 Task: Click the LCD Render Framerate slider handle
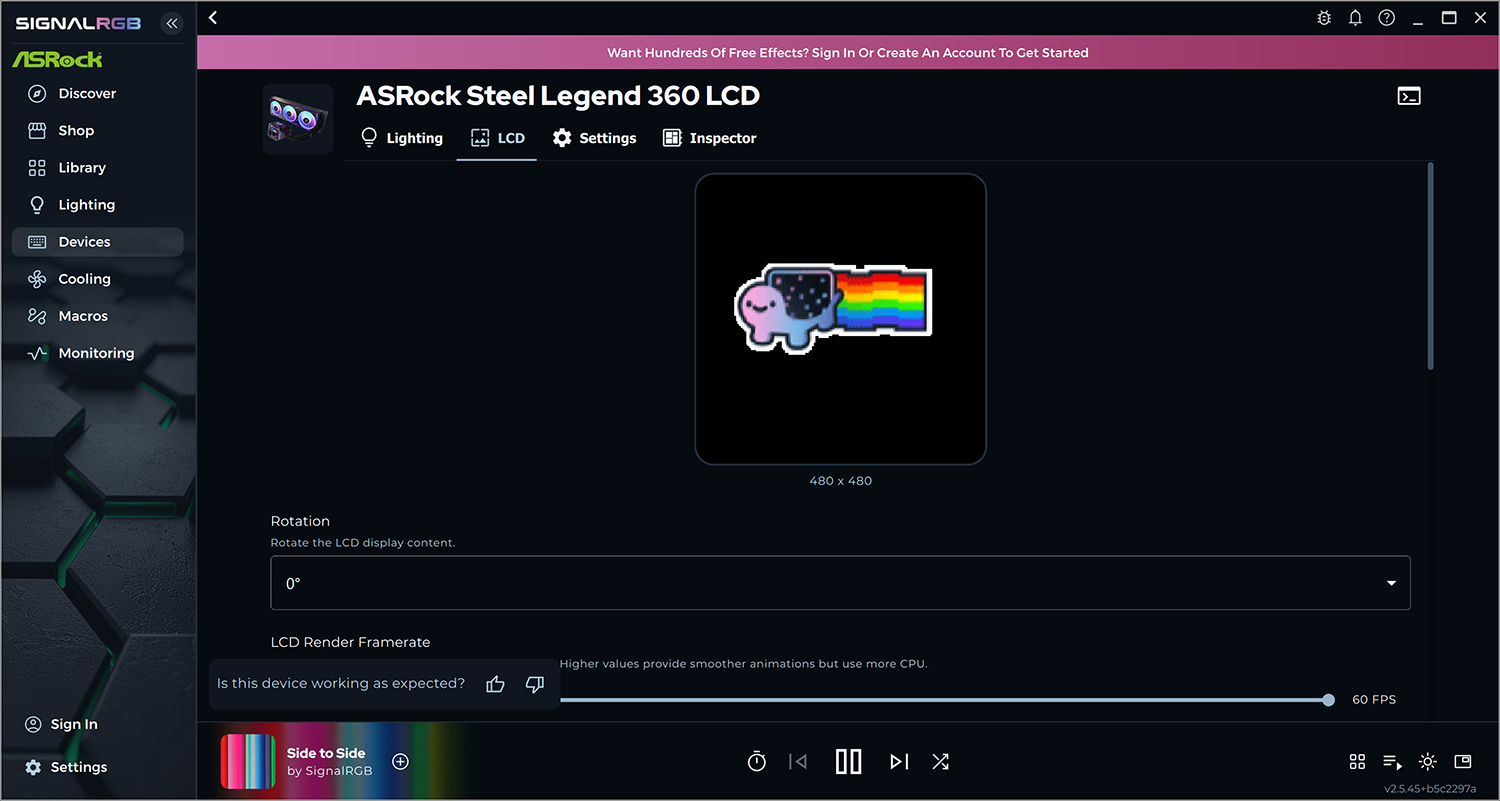1328,700
